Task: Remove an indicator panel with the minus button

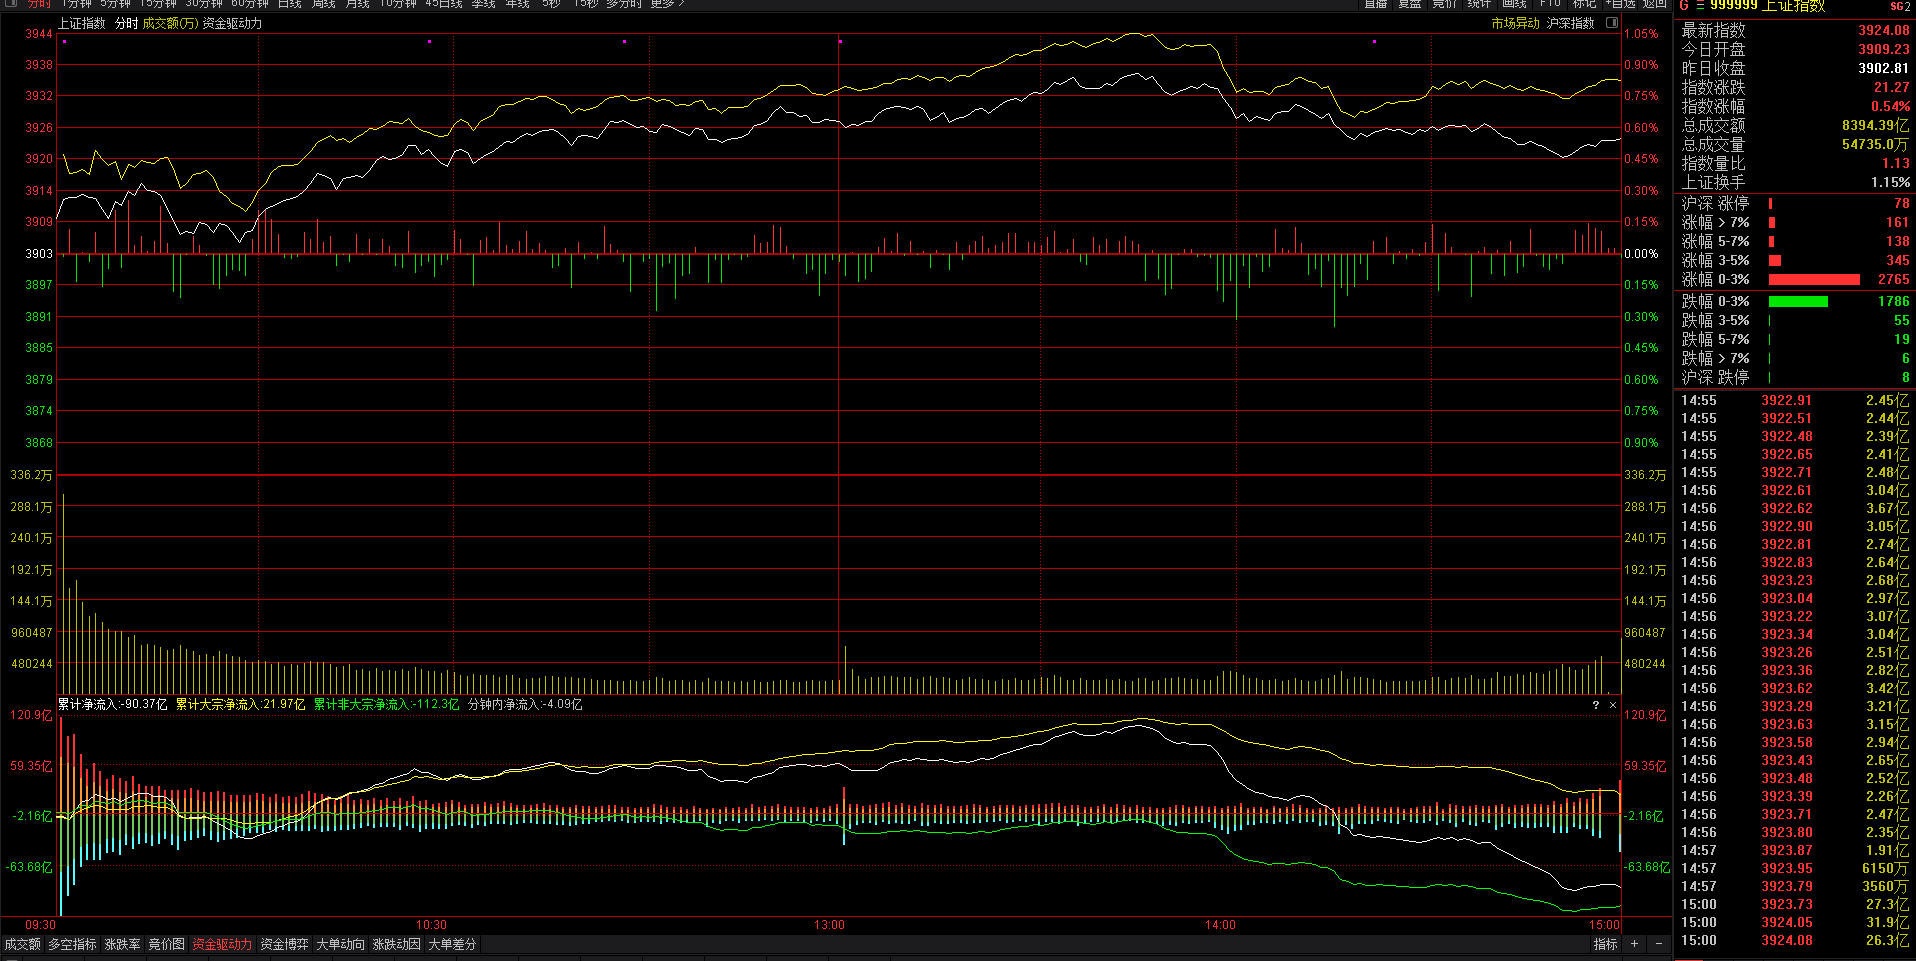Action: [x=1658, y=944]
